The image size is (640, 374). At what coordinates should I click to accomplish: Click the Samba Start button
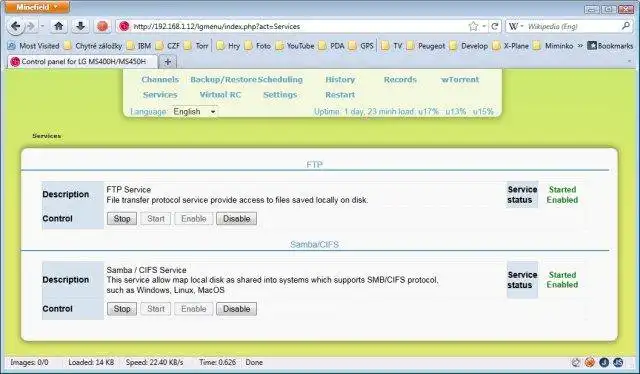point(156,309)
